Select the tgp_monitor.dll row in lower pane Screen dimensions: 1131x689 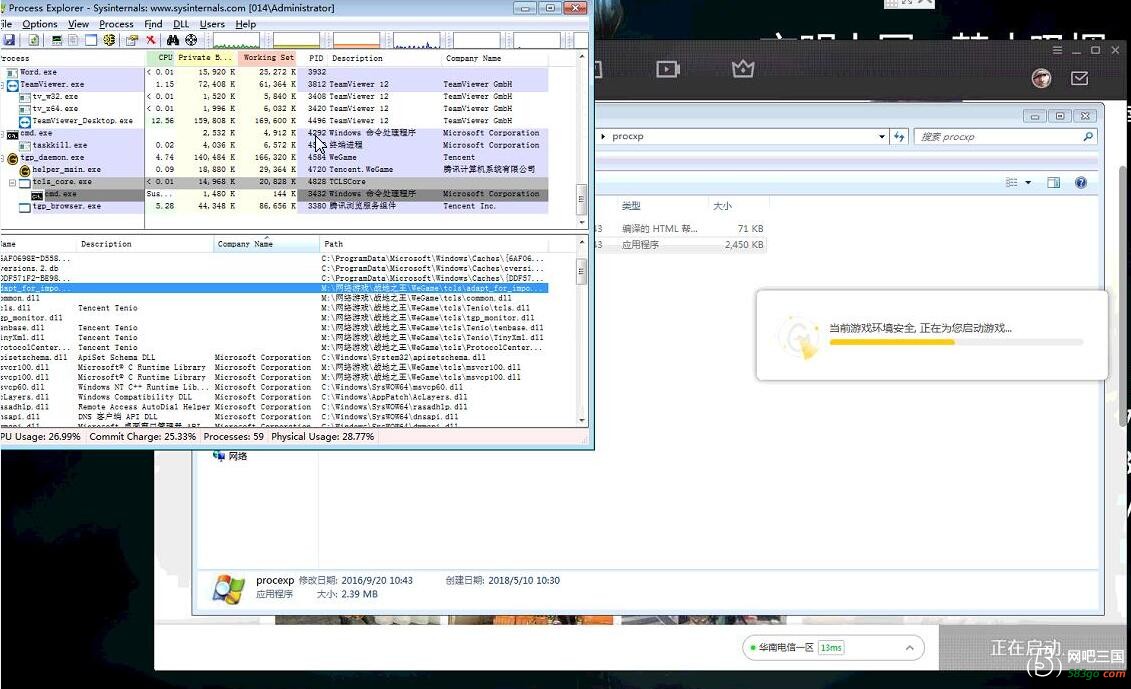coord(274,318)
